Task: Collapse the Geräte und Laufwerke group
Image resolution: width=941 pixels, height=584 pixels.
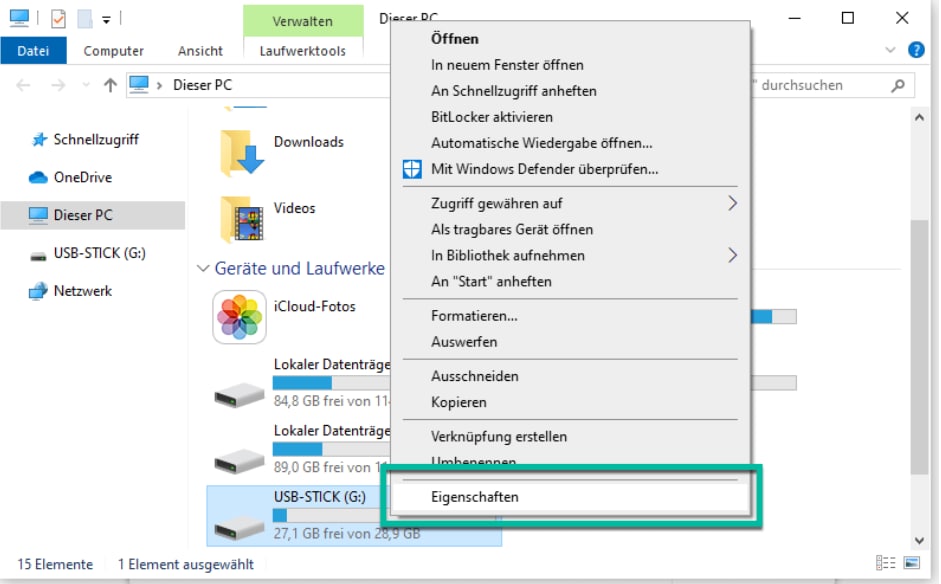Action: pos(203,268)
